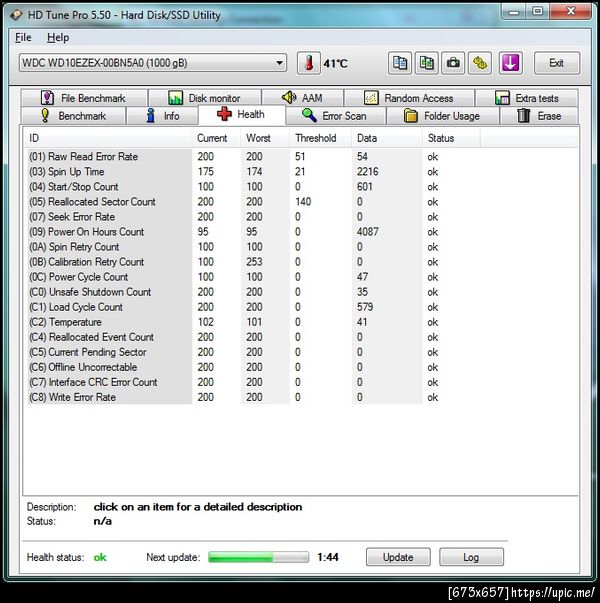Click the 140 threshold value
Image resolution: width=600 pixels, height=603 pixels.
303,202
